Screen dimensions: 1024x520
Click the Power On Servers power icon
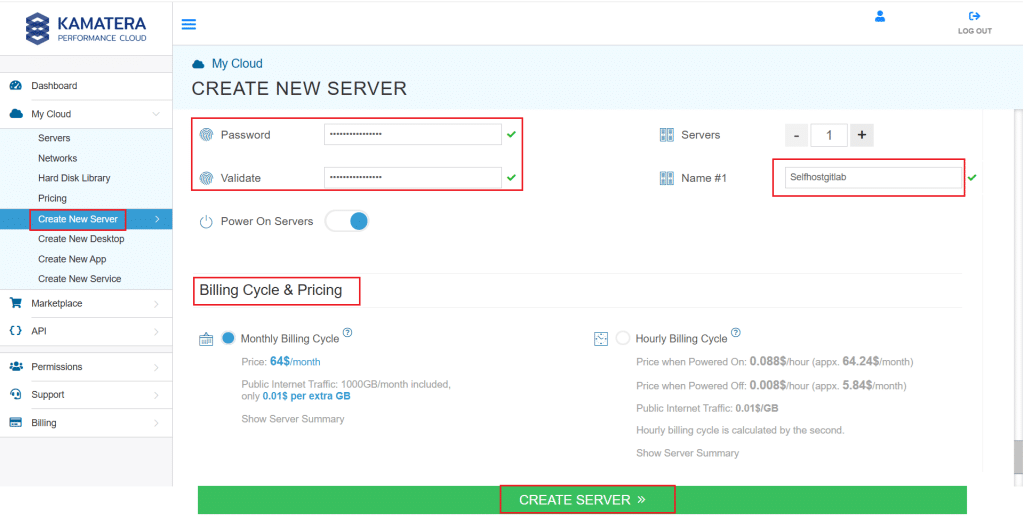pyautogui.click(x=206, y=221)
